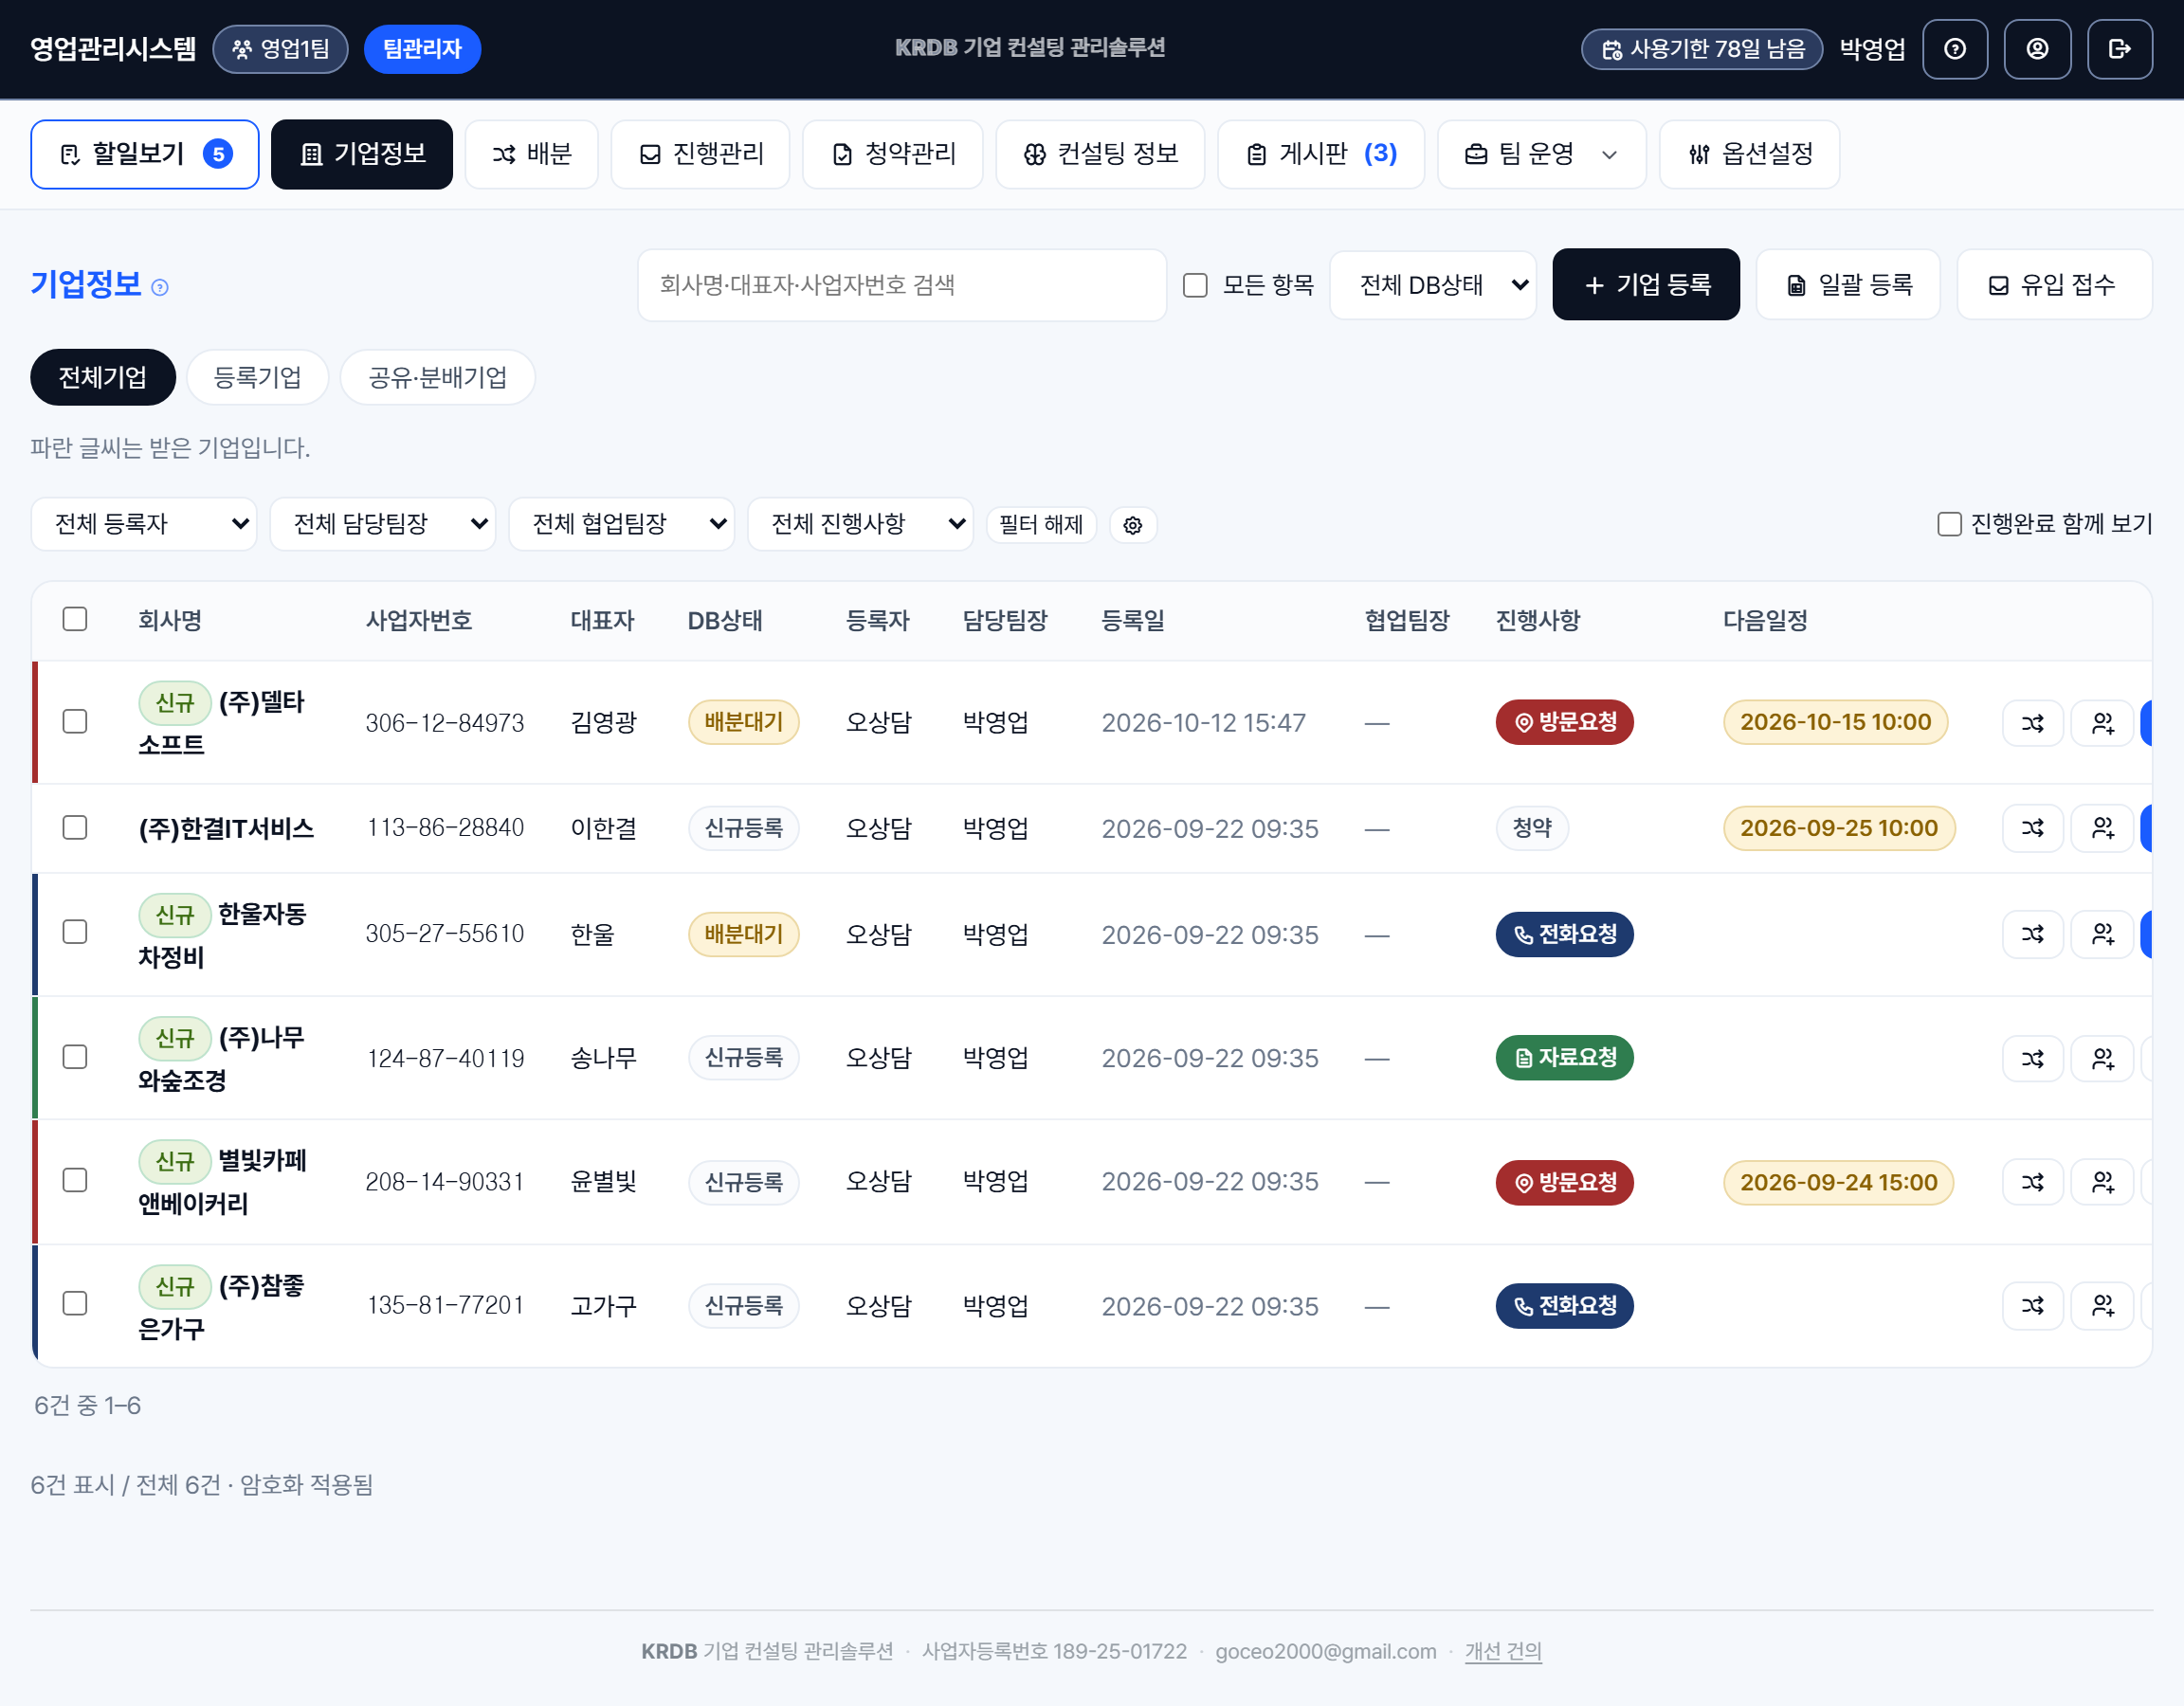Click shuffle distribute icon for (주)참좋은가구 row
Screen dimensions: 2184x1706
[x=2033, y=1305]
